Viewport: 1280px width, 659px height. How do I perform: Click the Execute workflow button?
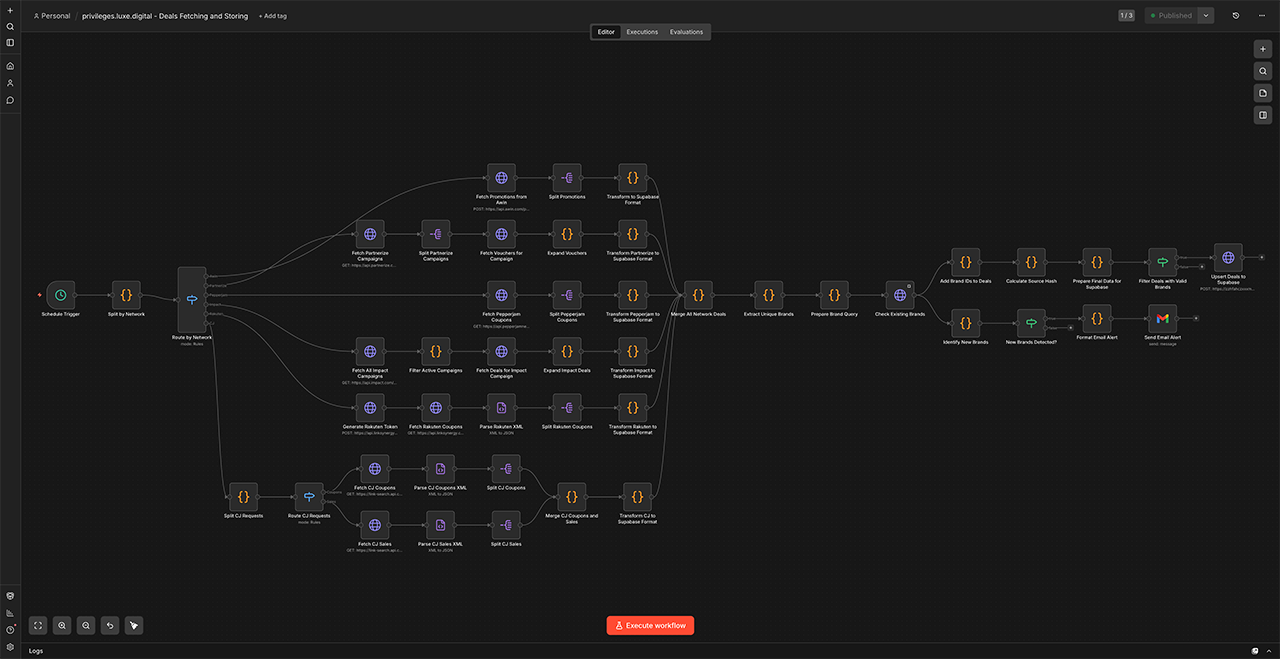pyautogui.click(x=650, y=625)
